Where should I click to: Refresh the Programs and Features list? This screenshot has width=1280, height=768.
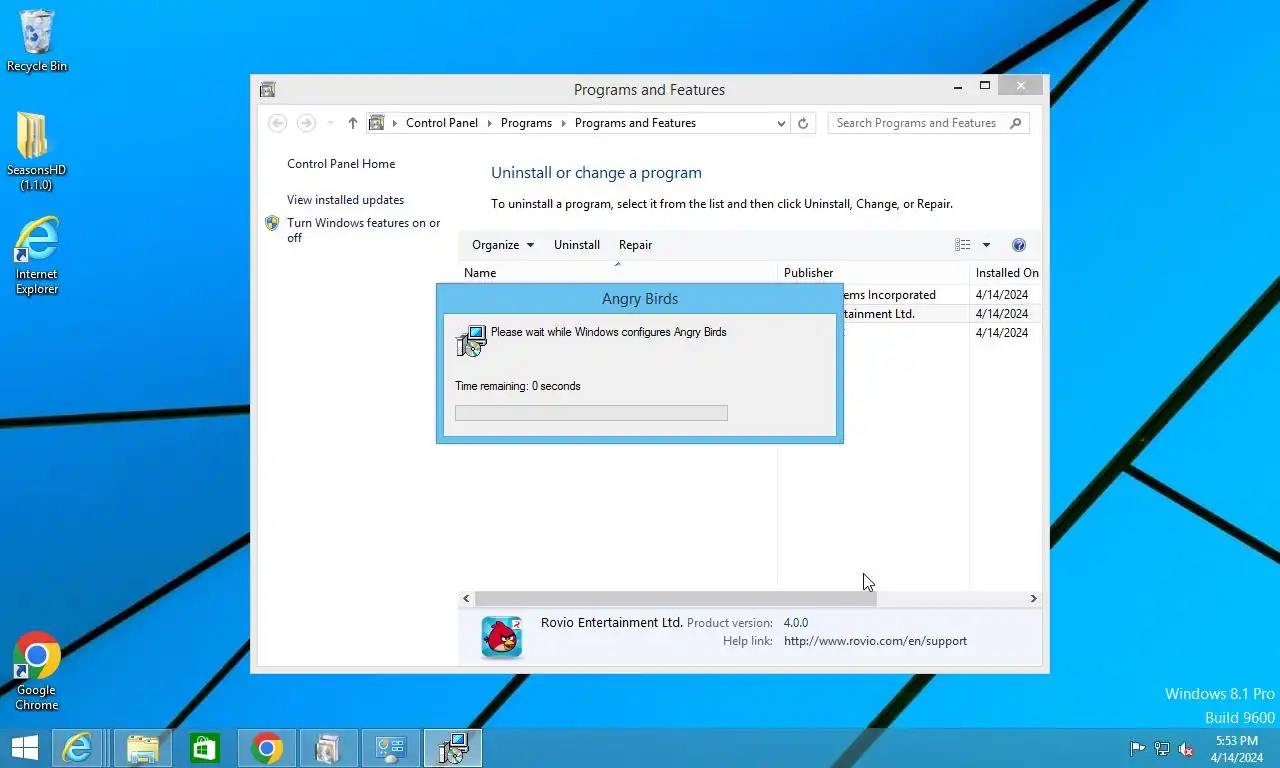pyautogui.click(x=802, y=123)
